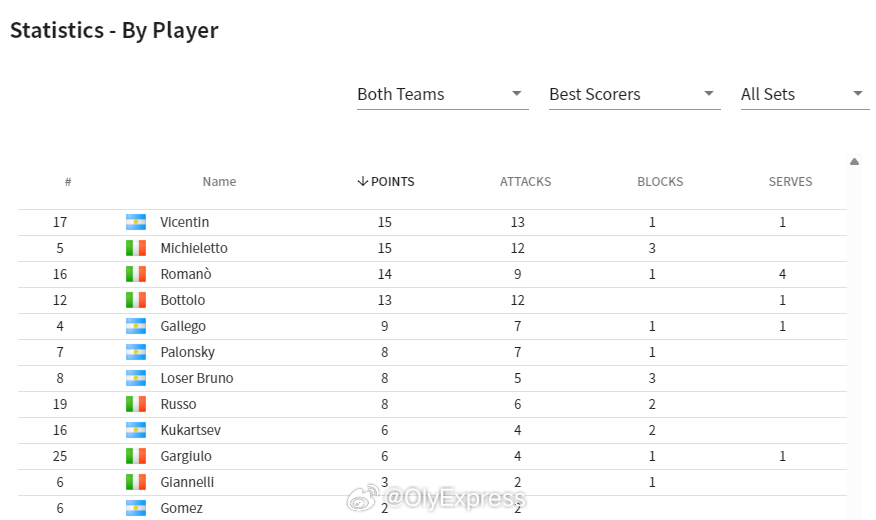Click the BLOCKS column header

coord(660,182)
